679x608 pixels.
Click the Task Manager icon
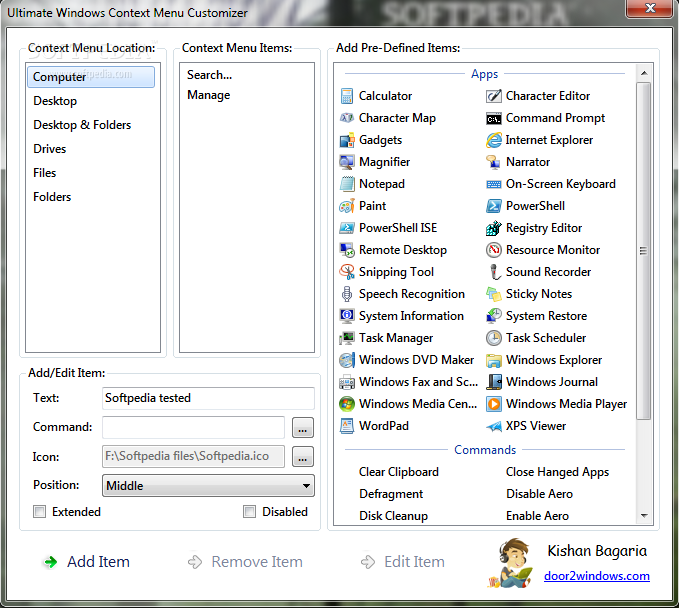click(346, 338)
